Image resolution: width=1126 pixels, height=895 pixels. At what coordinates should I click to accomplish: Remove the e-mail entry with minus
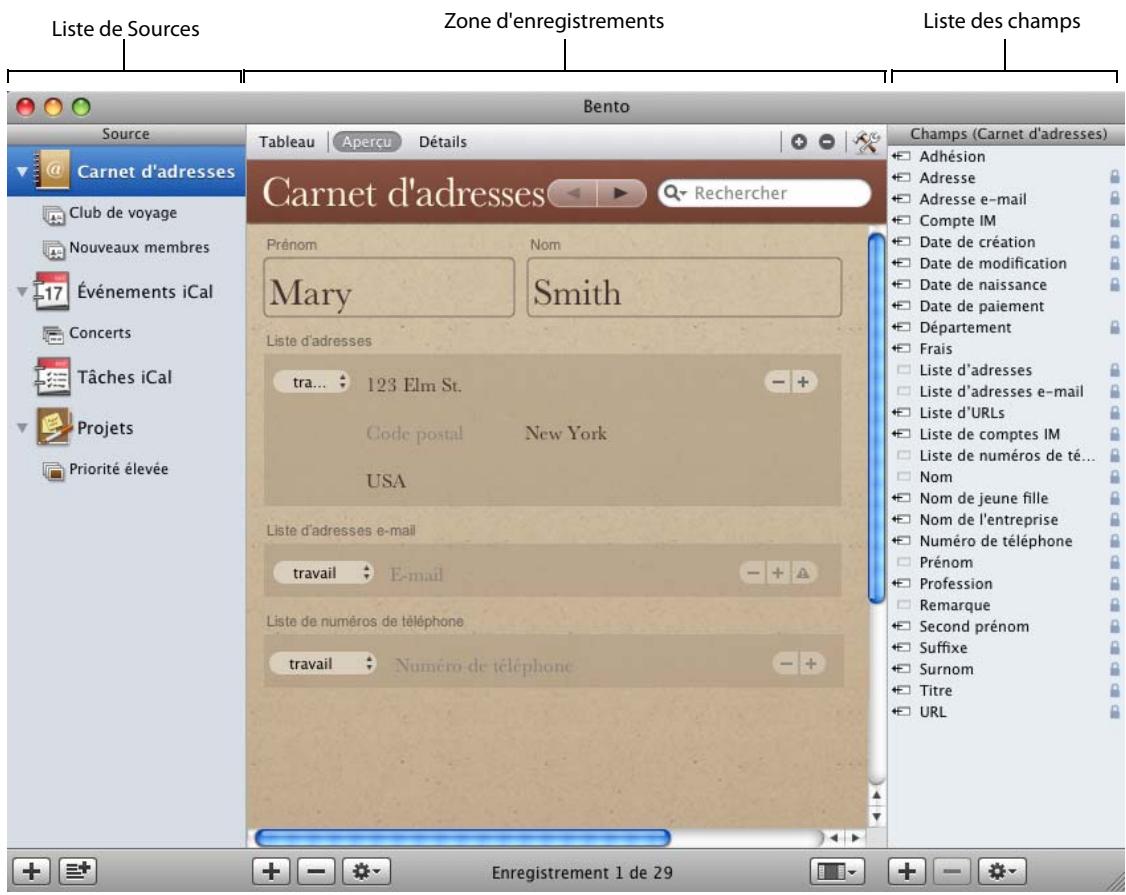click(x=753, y=573)
